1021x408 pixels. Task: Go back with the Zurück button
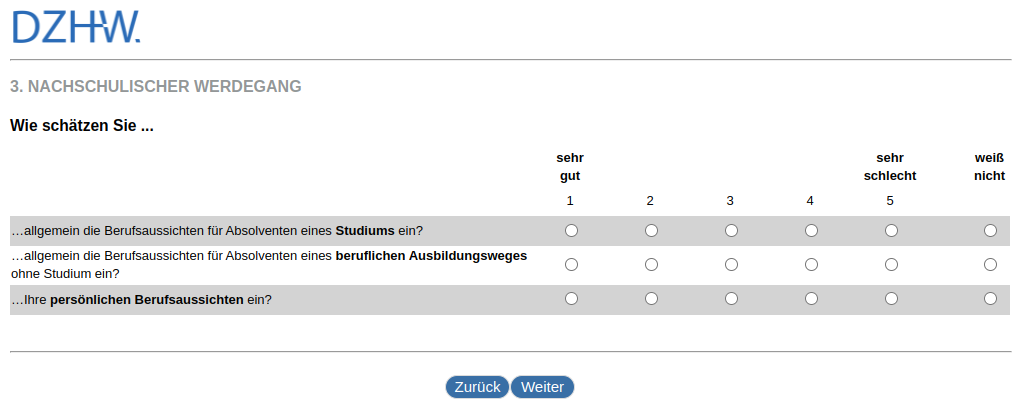coord(477,387)
